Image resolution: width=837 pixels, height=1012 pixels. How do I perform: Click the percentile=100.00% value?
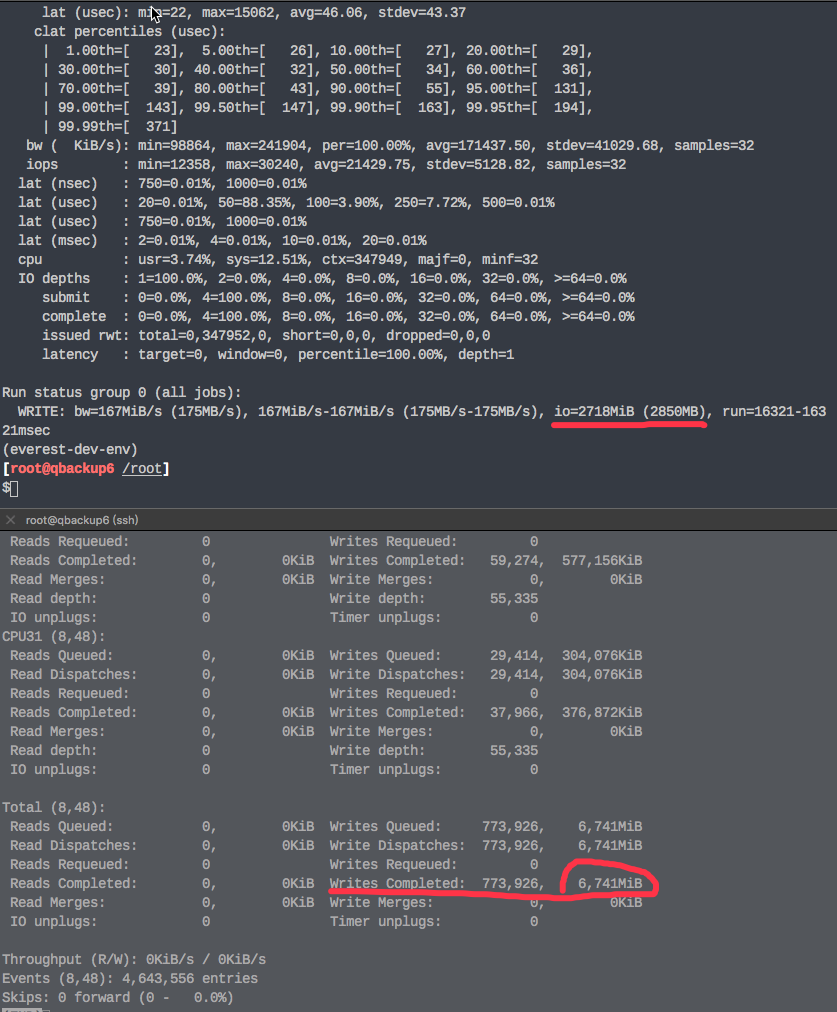tap(374, 354)
